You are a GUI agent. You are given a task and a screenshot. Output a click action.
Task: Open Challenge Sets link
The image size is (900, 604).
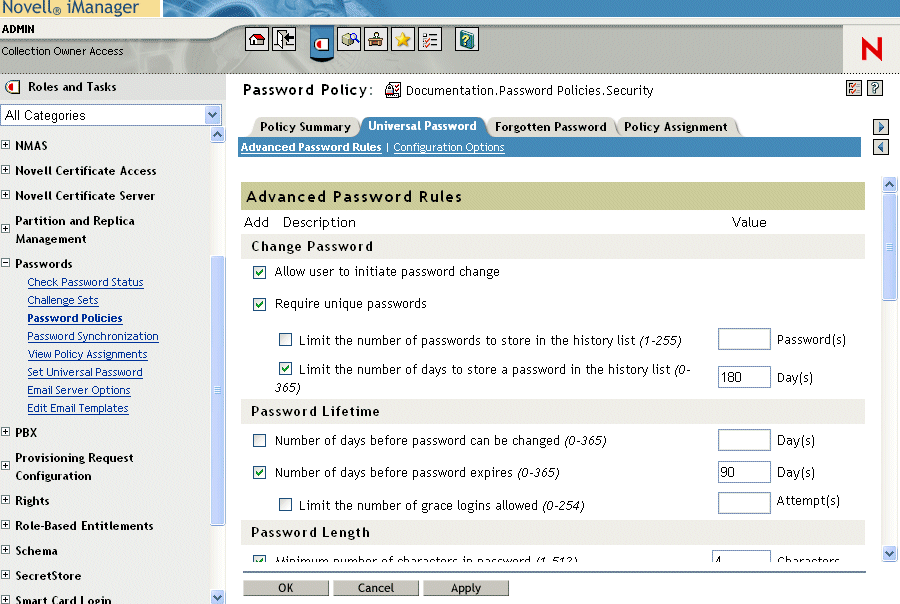63,300
